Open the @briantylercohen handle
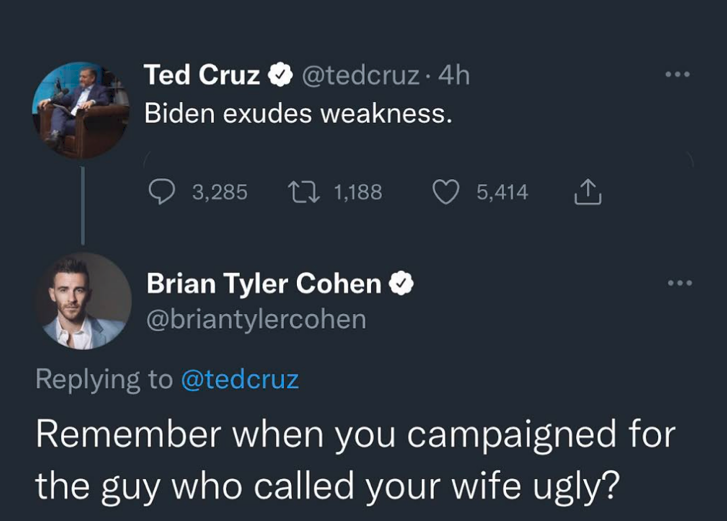Screen dimensions: 727x521 (x=256, y=319)
